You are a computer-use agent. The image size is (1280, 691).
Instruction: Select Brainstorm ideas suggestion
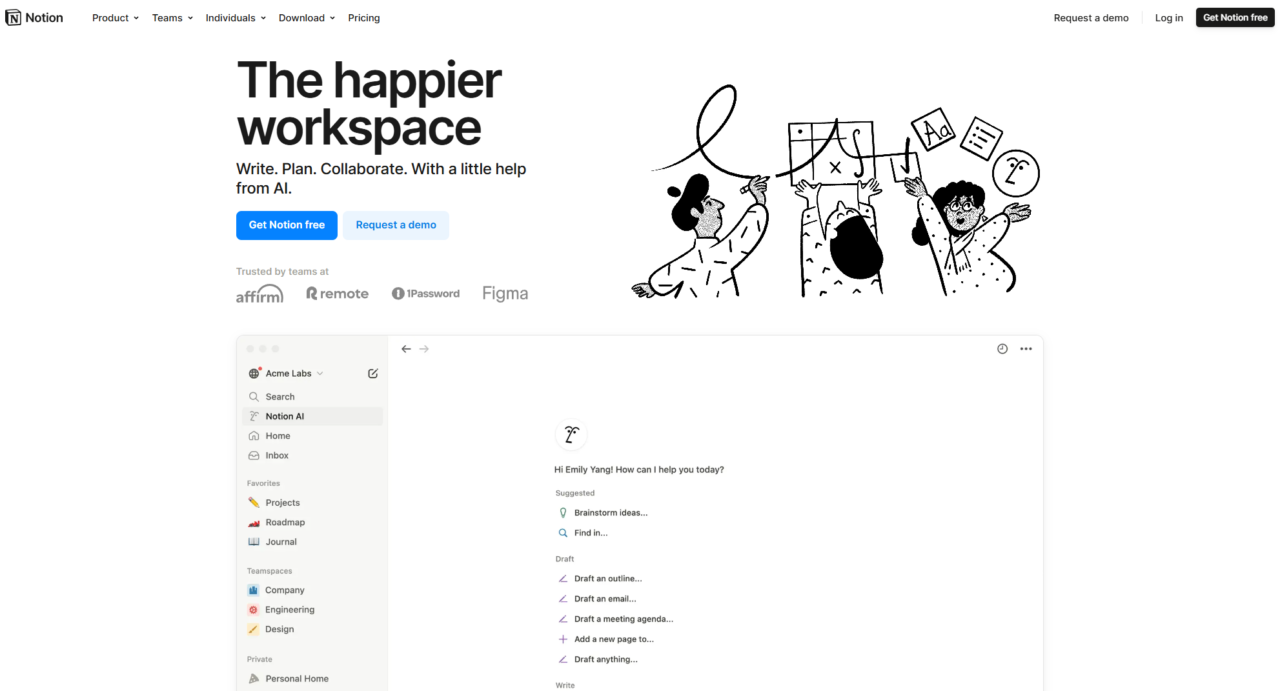611,513
